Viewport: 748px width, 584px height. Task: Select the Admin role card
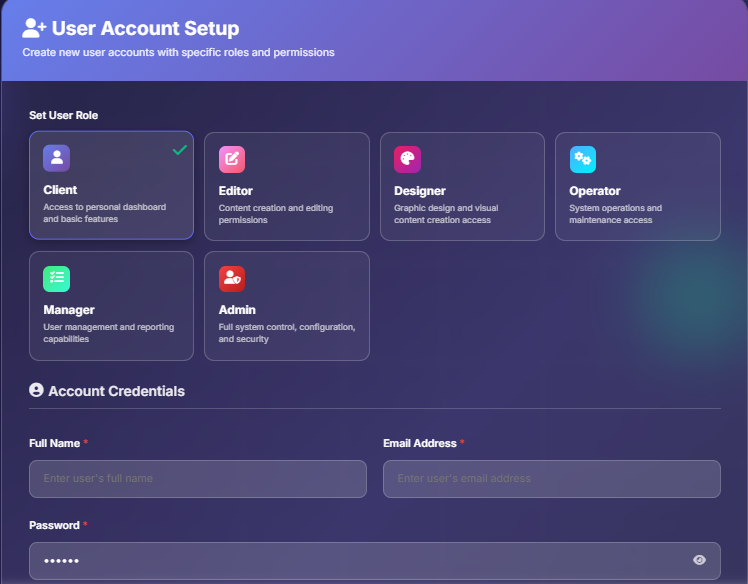[287, 306]
